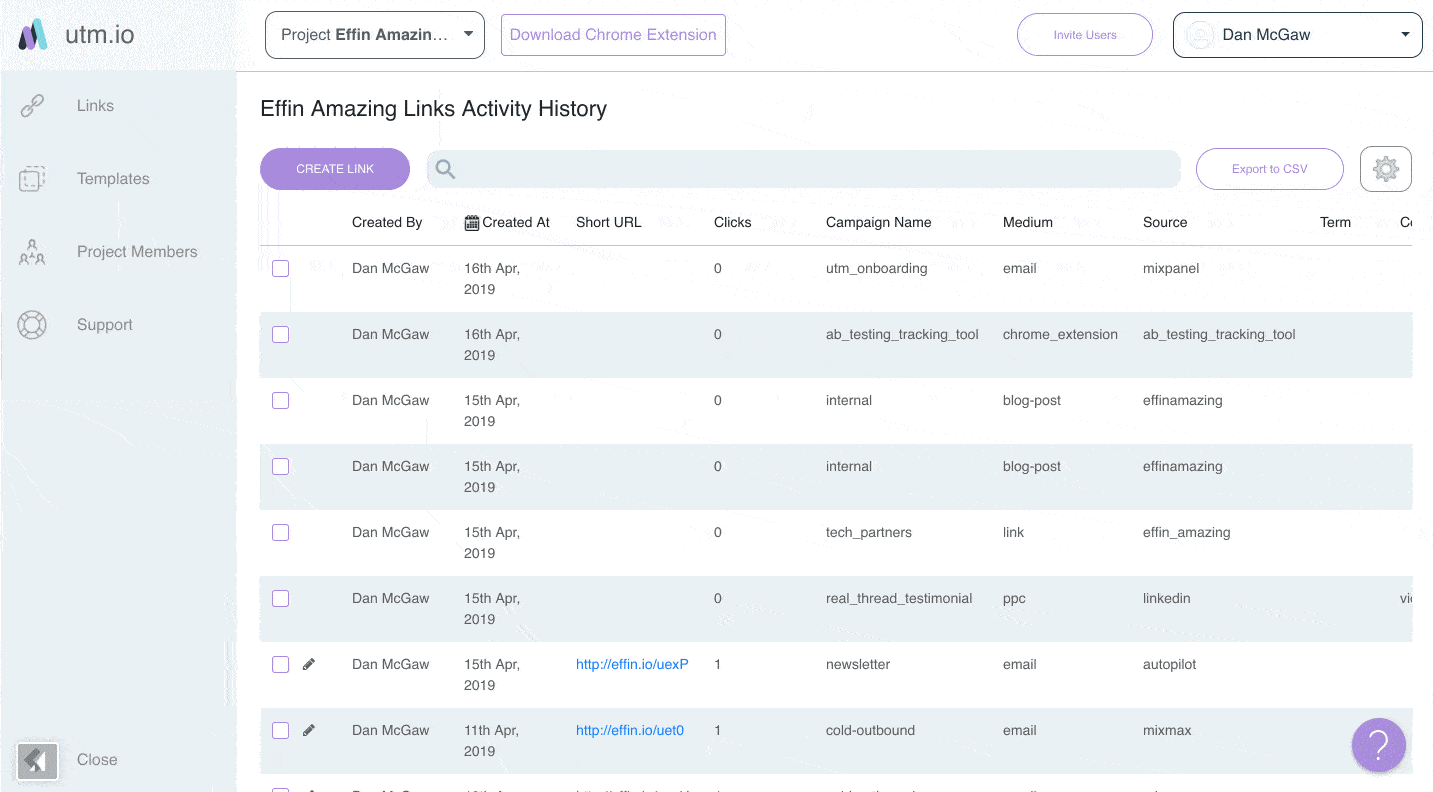Screen dimensions: 1433x792
Task: Click the autopilot source cell
Action: [1170, 664]
